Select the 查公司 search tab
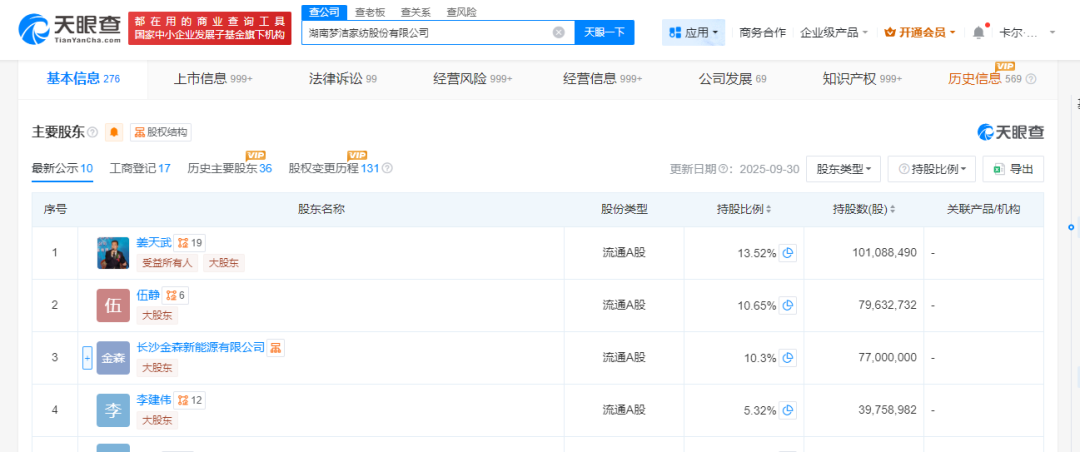This screenshot has width=1080, height=452. [324, 12]
